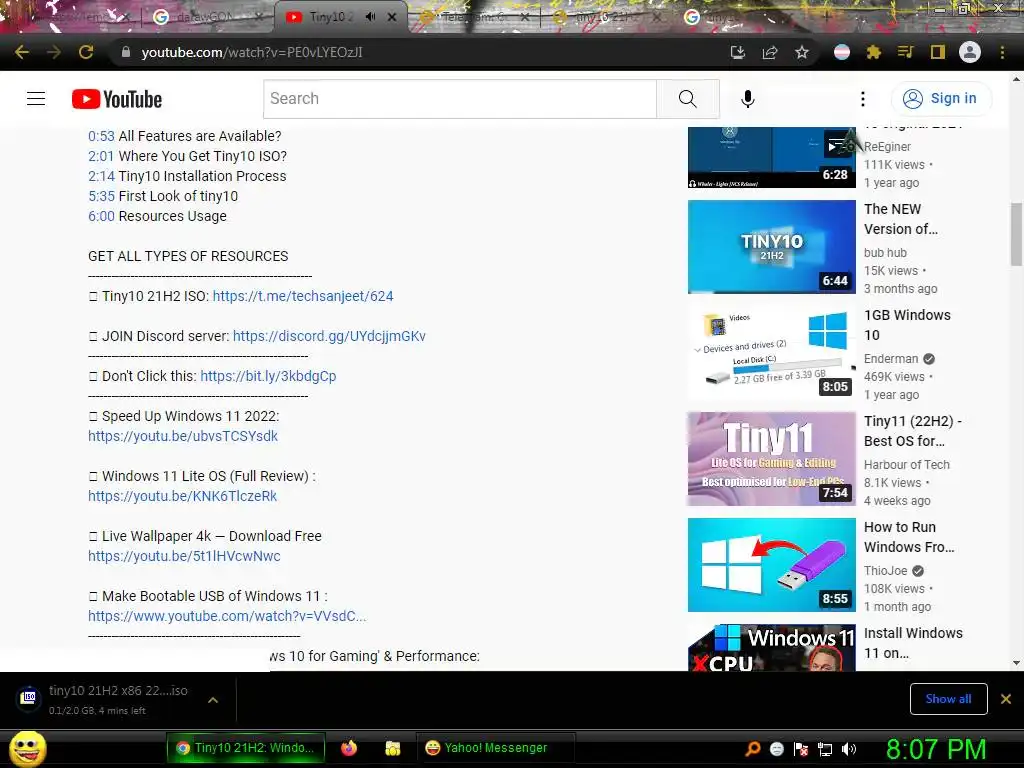The width and height of the screenshot is (1024, 768).
Task: Click the Sign in button
Action: pyautogui.click(x=941, y=99)
